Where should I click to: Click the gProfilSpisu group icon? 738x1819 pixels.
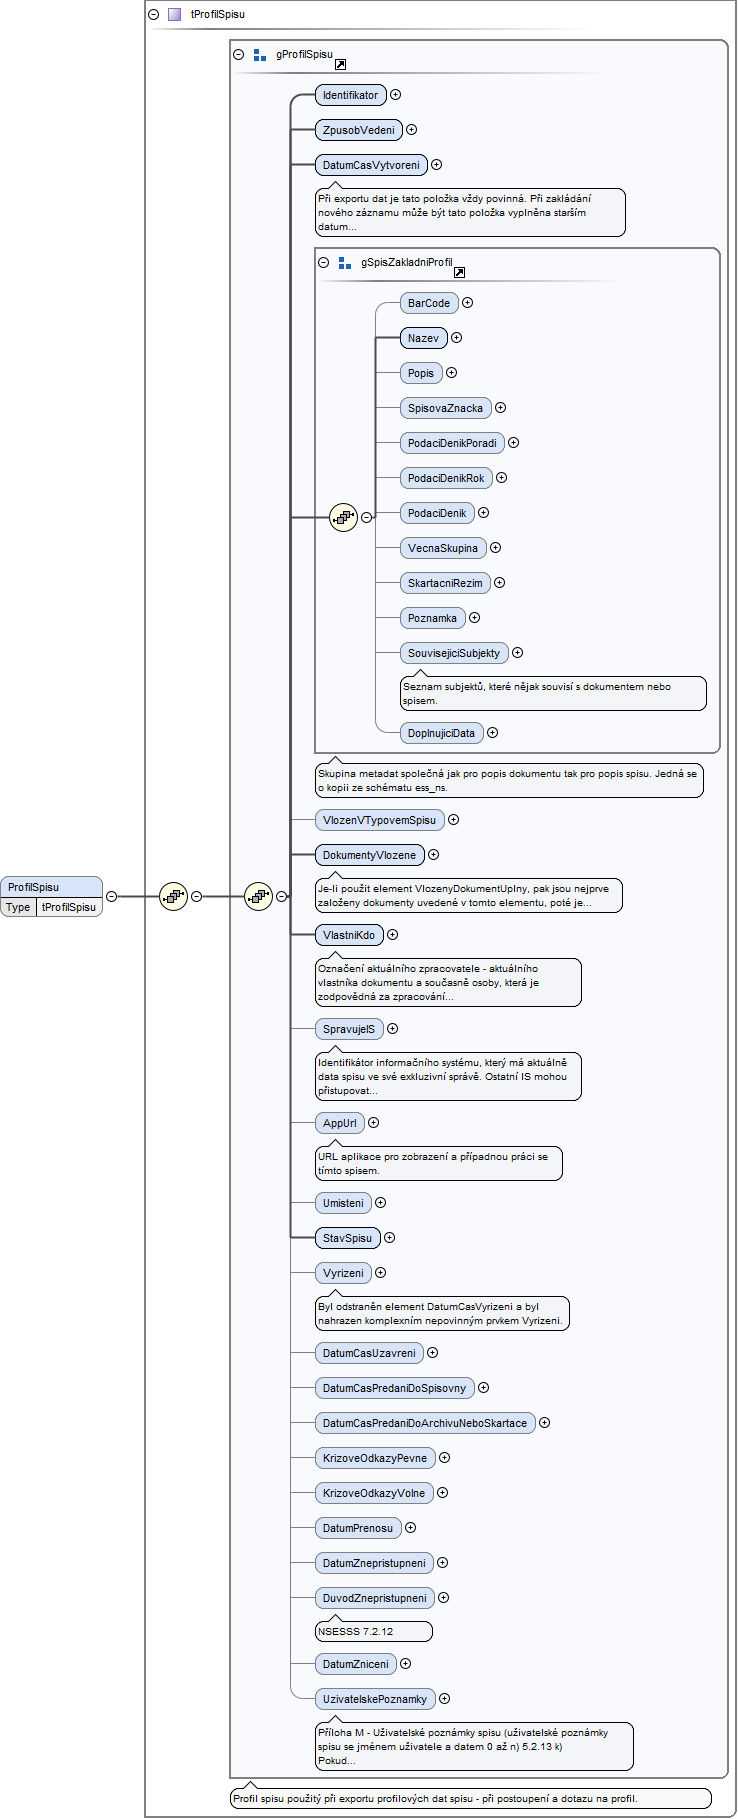[260, 55]
